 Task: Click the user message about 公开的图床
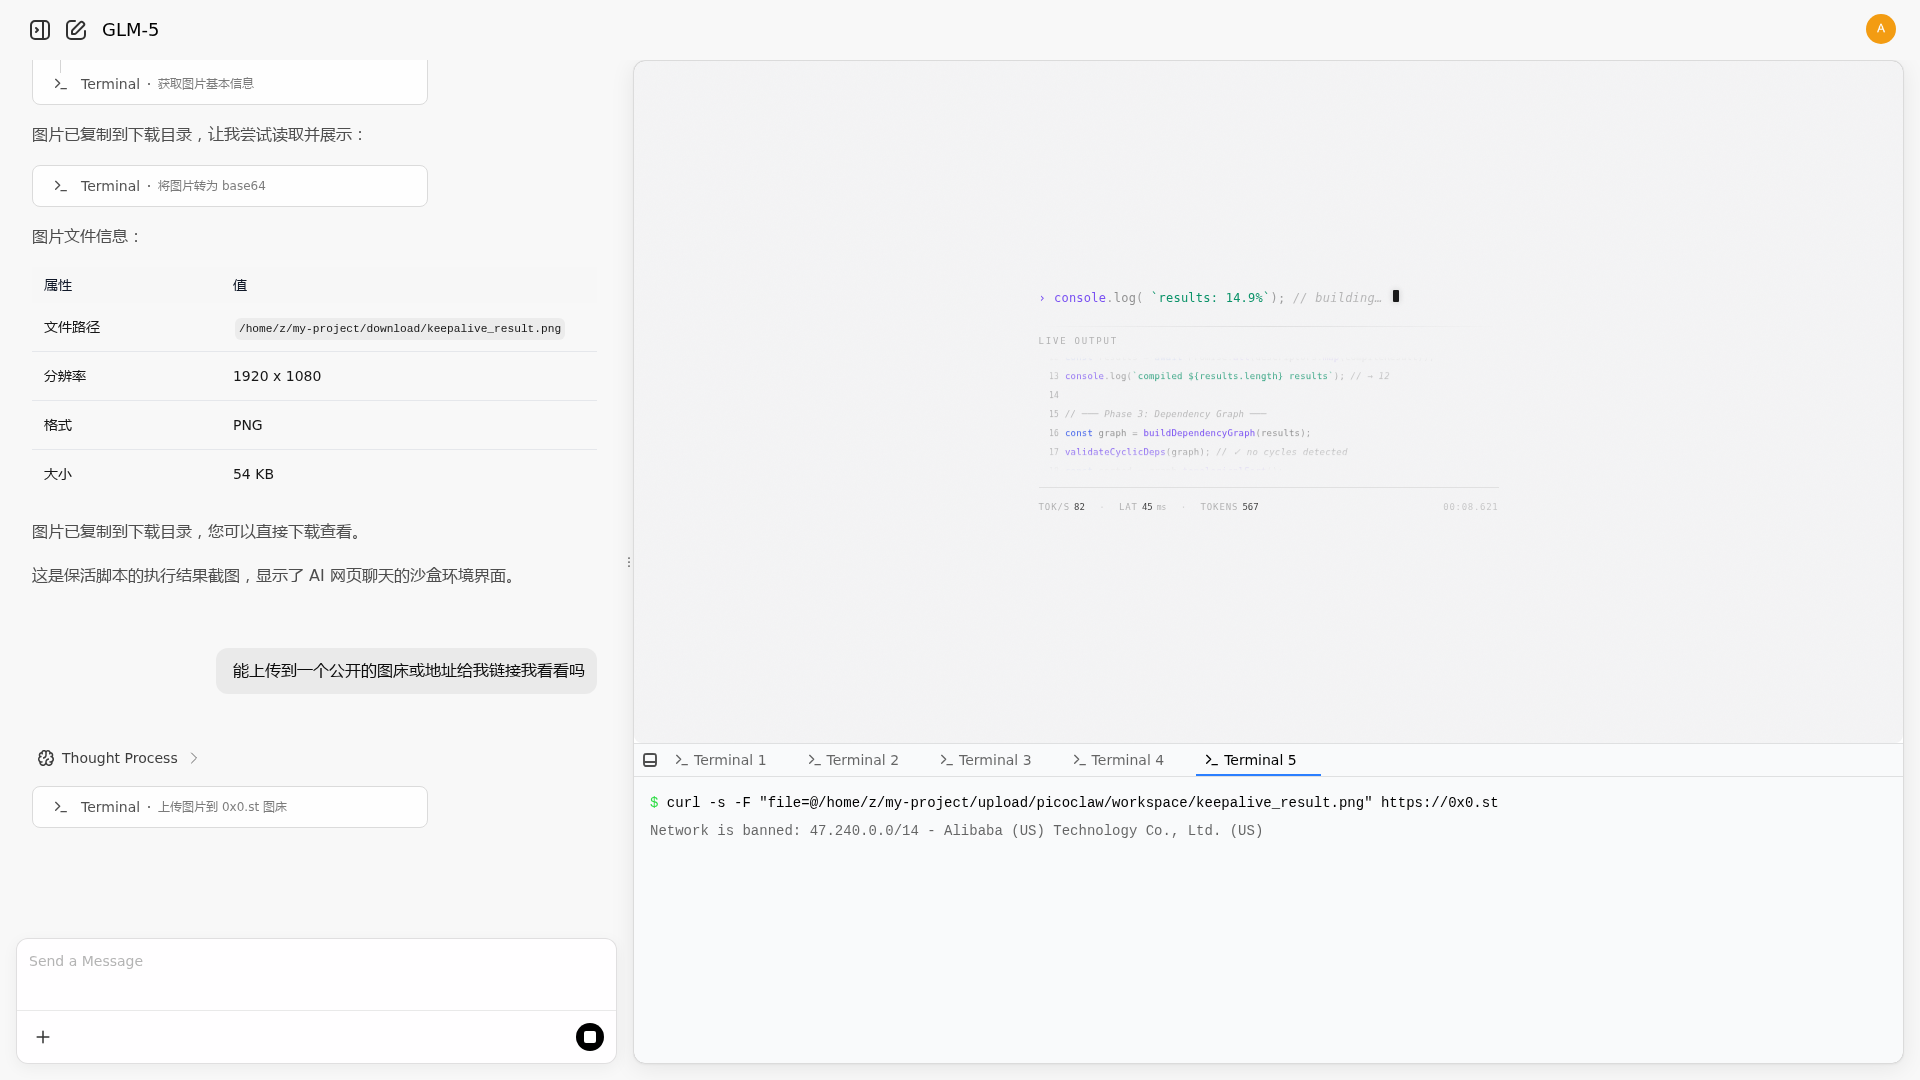click(407, 671)
